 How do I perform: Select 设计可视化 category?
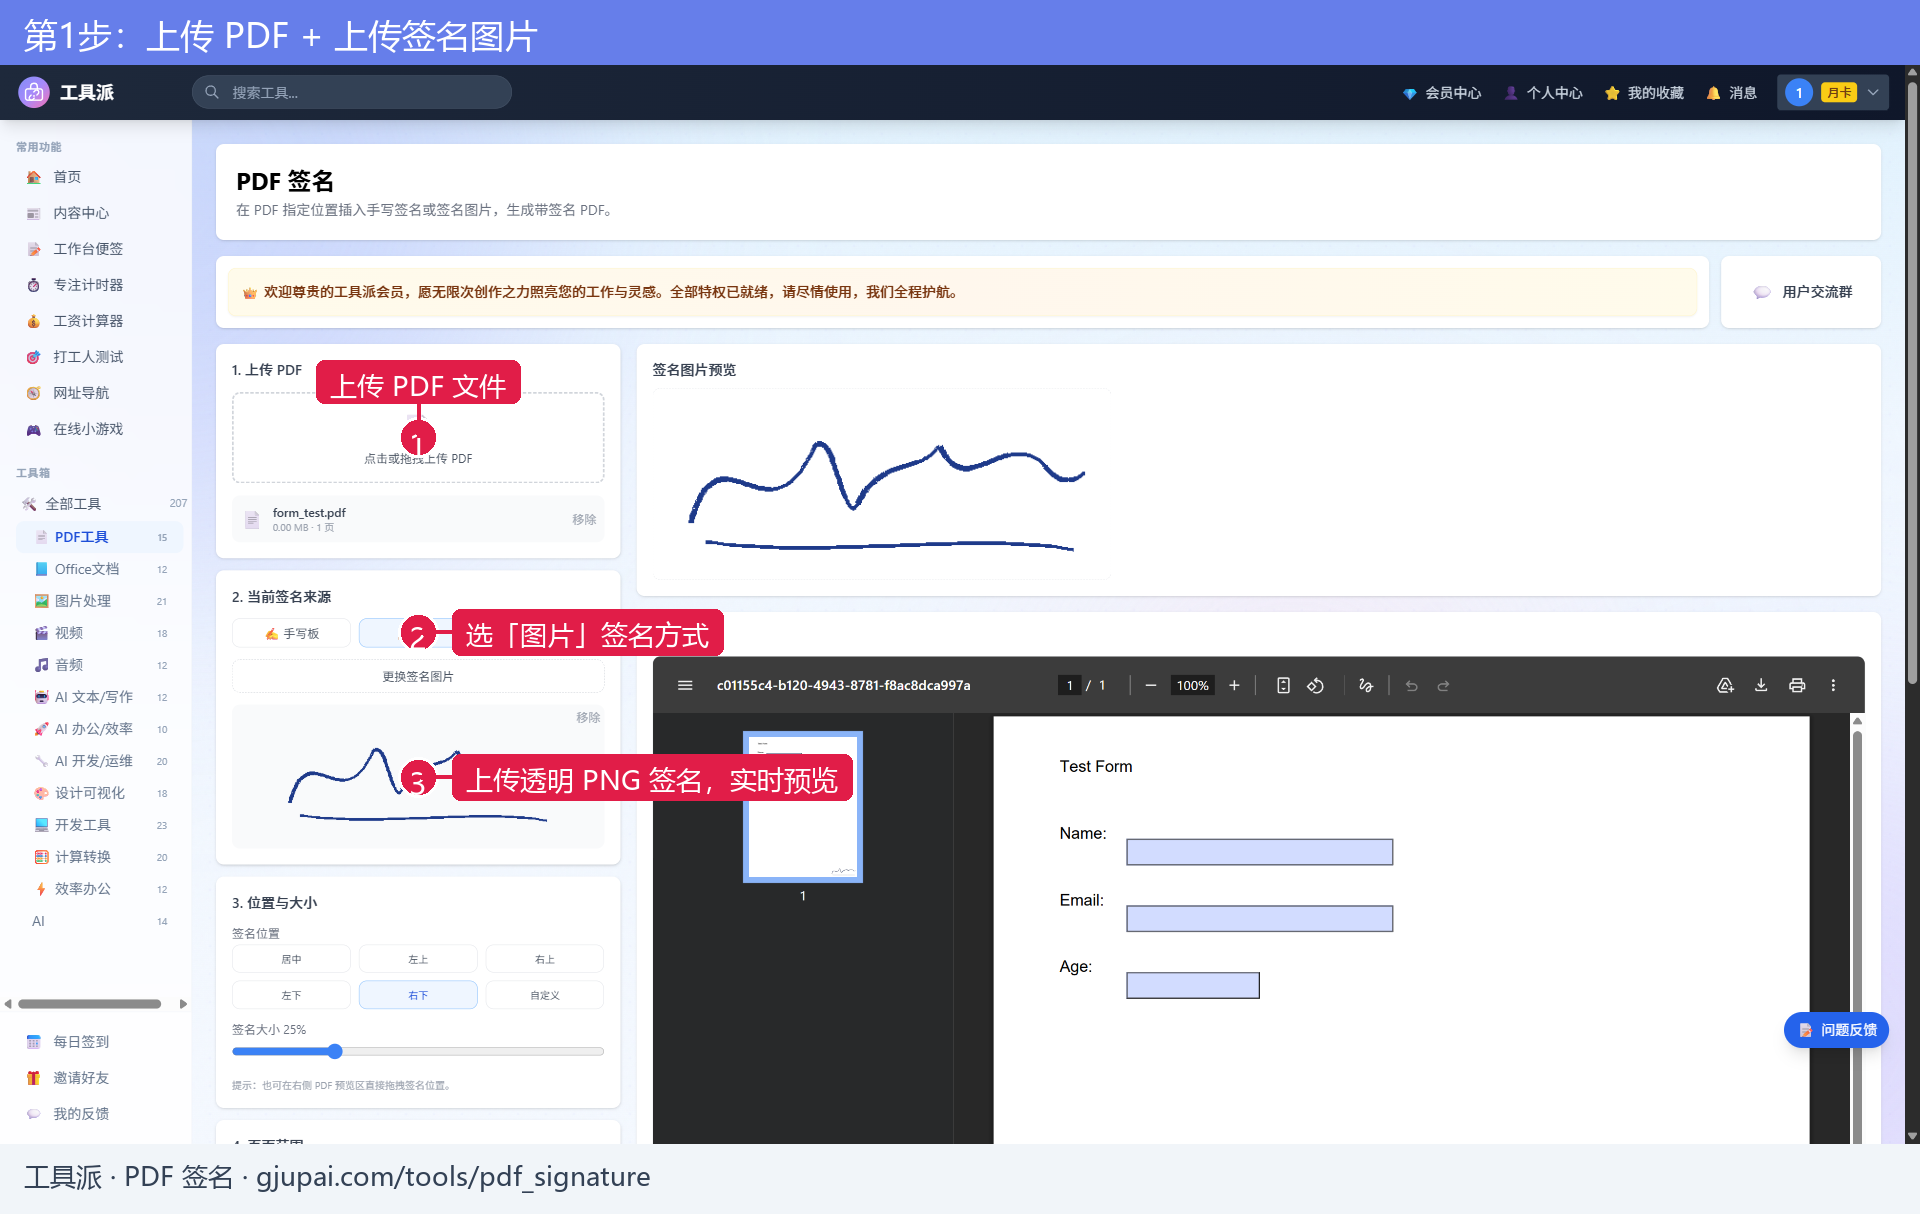point(100,793)
